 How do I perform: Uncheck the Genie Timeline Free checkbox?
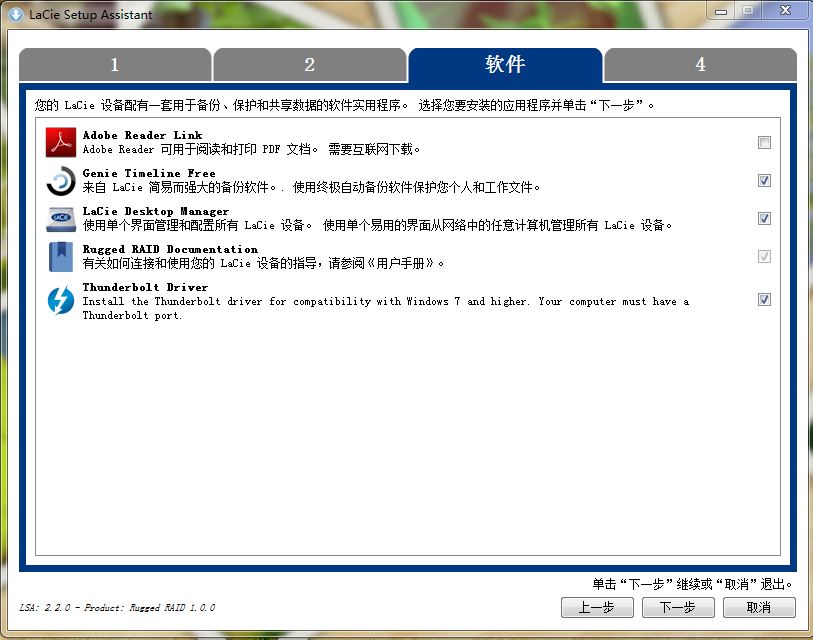[764, 181]
